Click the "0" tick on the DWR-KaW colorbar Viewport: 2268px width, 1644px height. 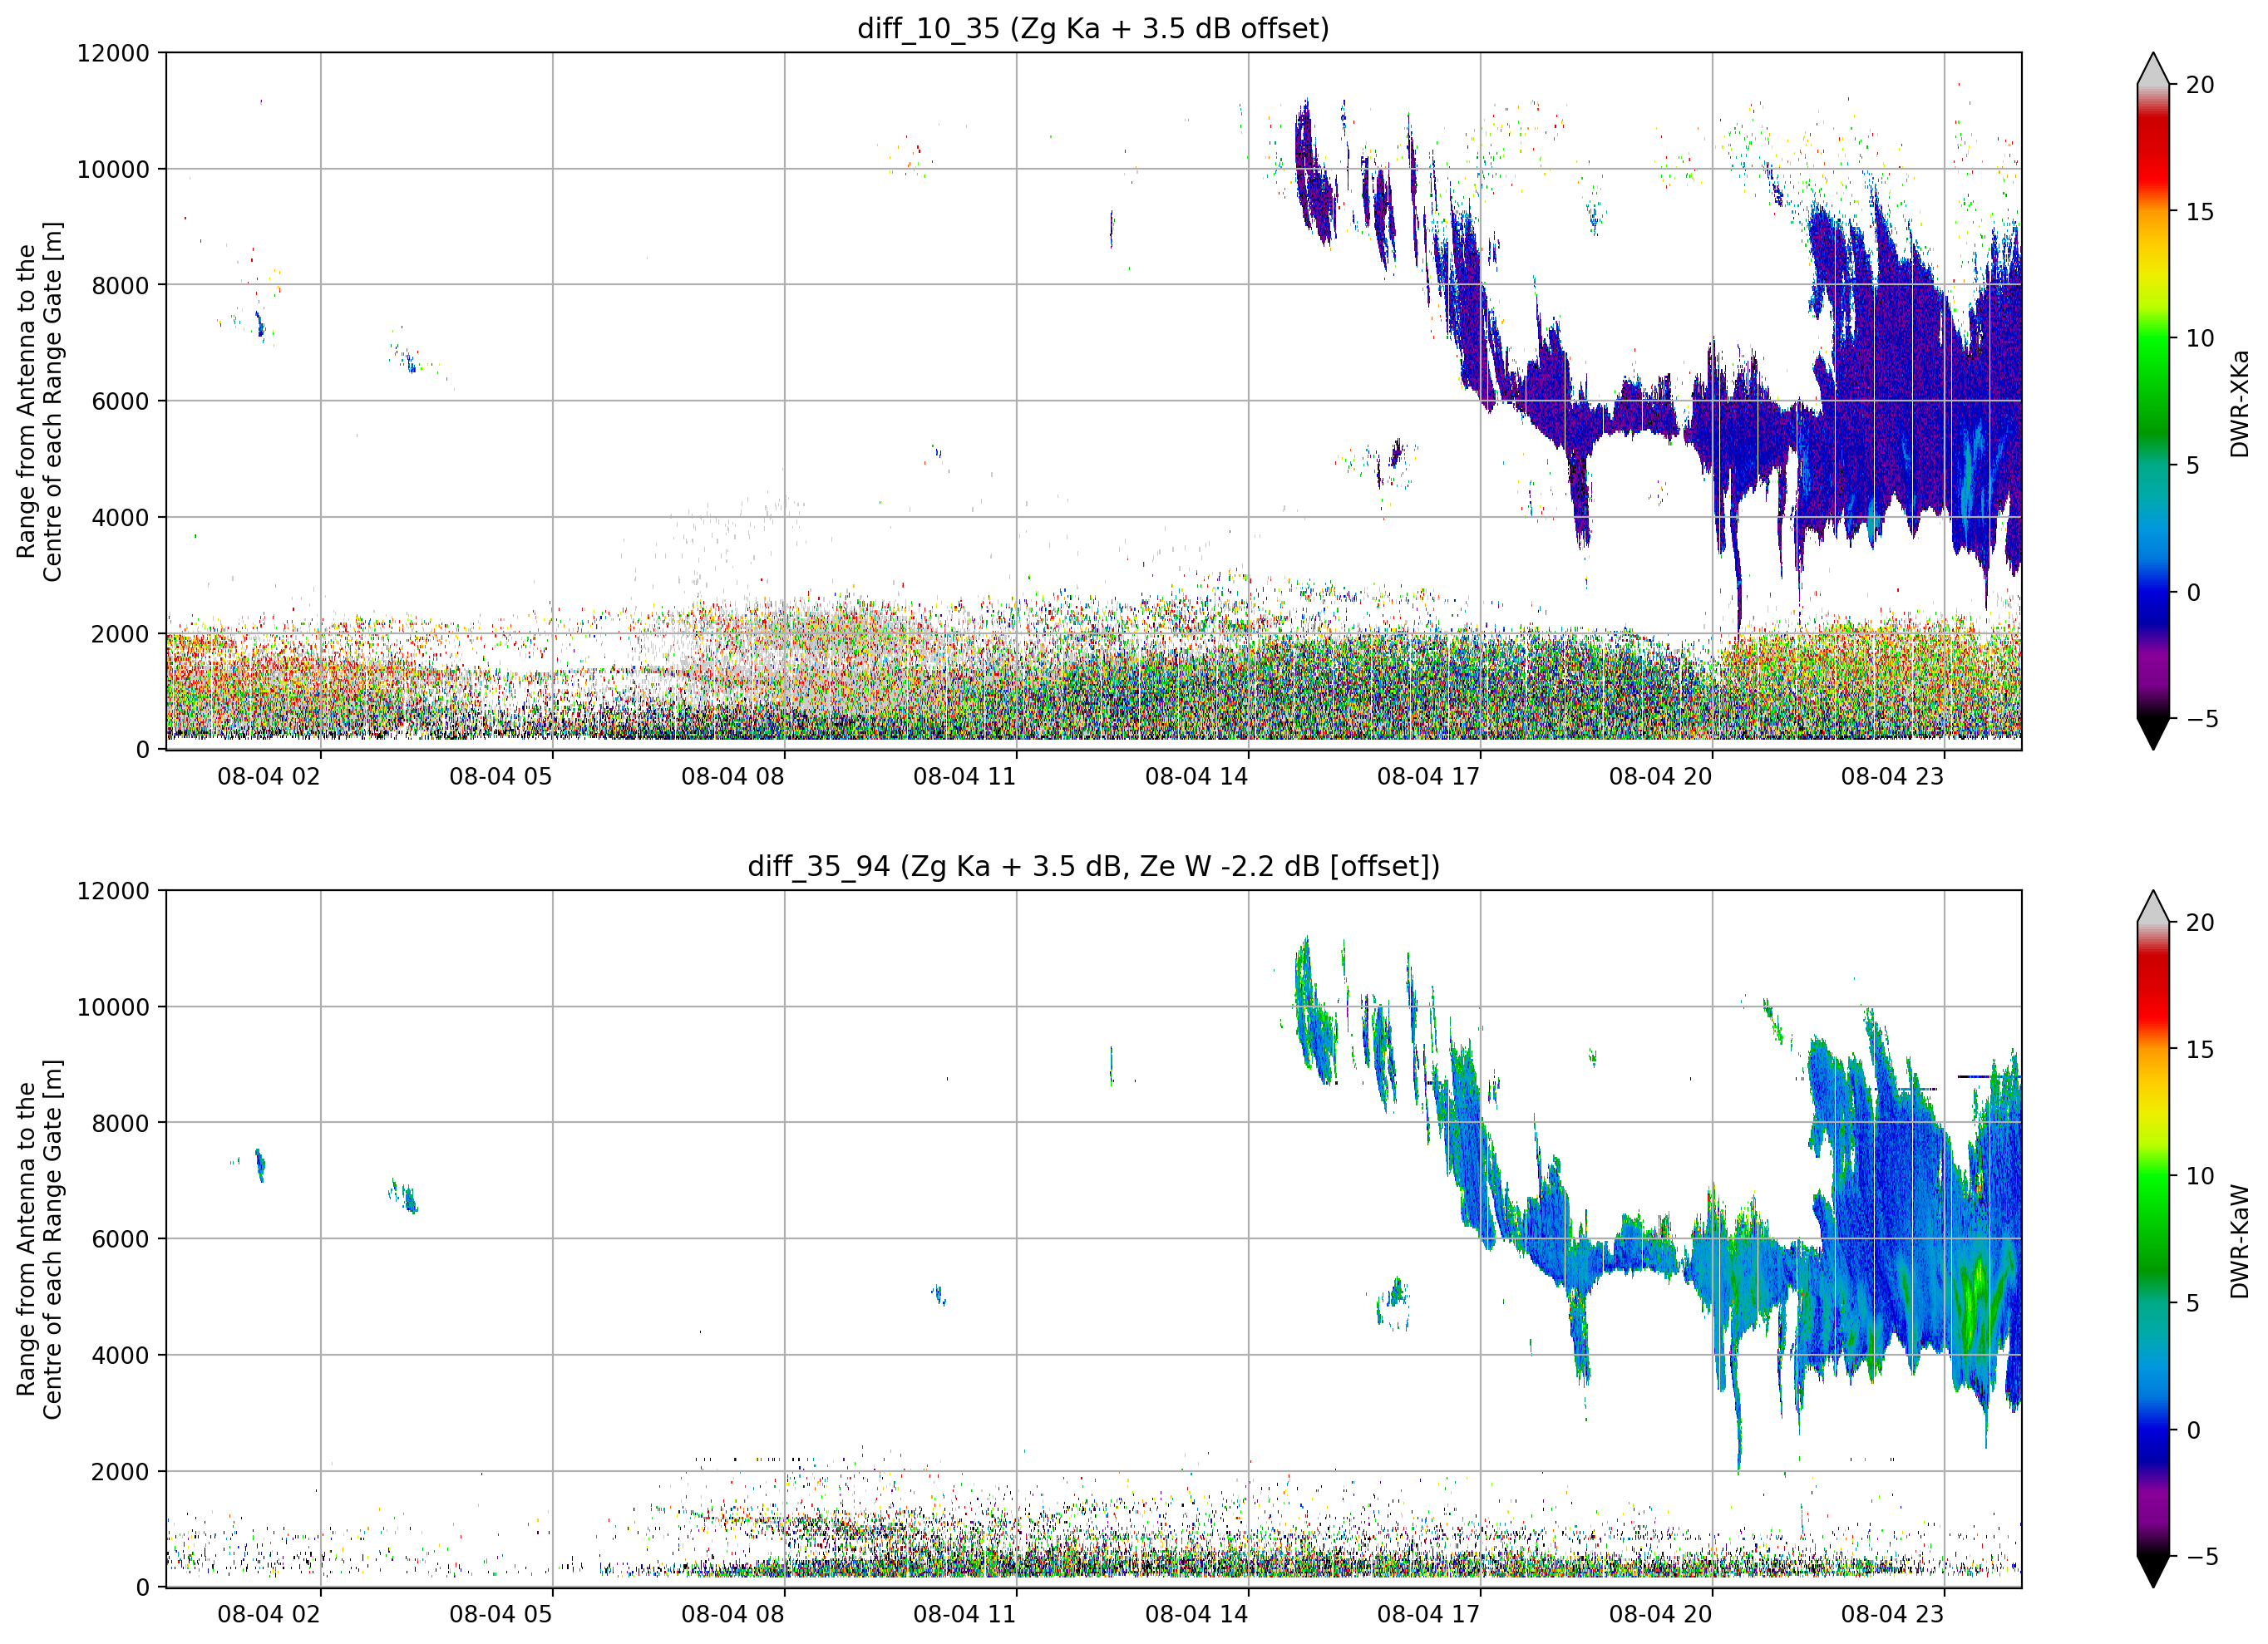[x=2194, y=1431]
